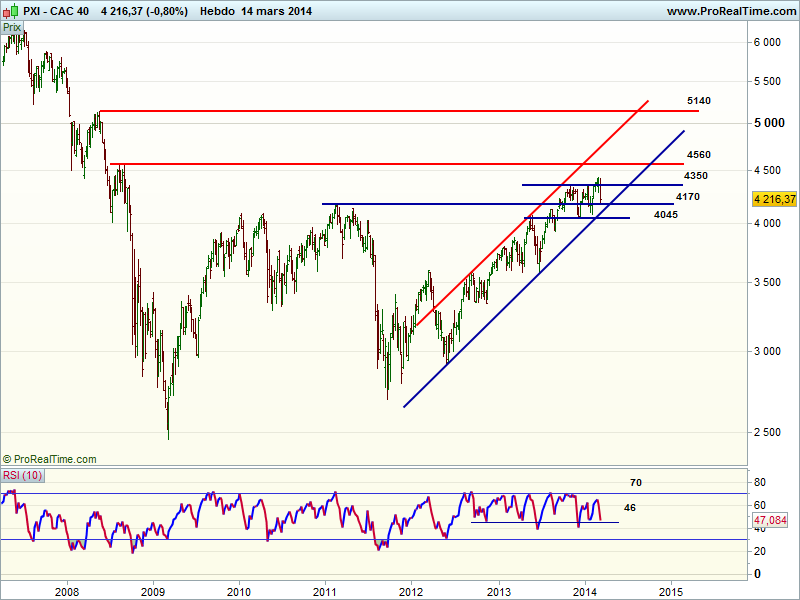Click the RSI (10) indicator label
This screenshot has width=800, height=600.
coord(24,475)
